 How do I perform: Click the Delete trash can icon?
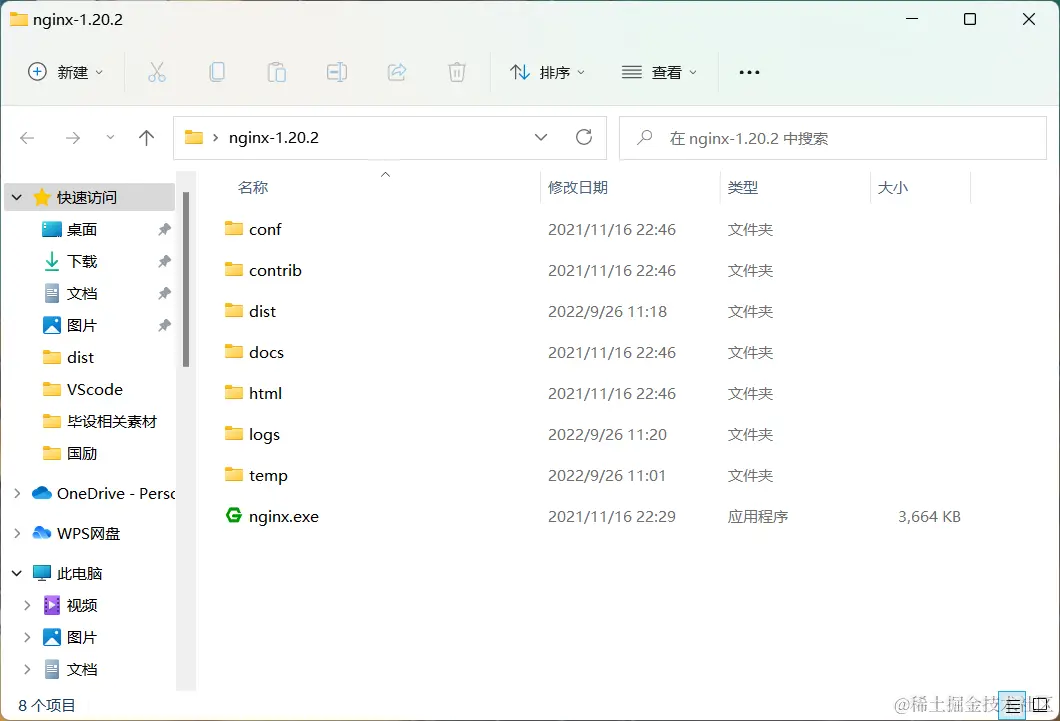coord(457,72)
